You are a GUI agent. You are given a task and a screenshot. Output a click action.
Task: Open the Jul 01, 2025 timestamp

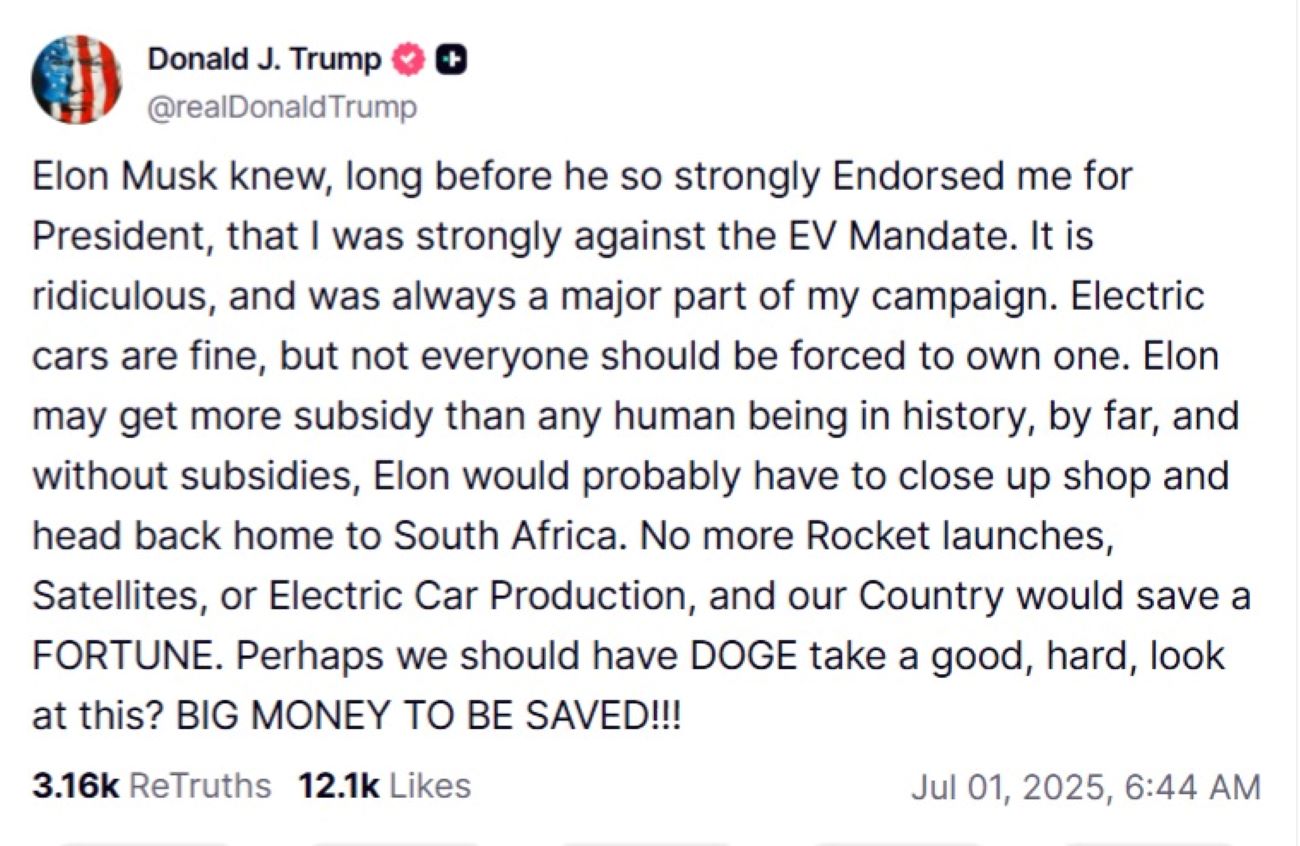(1085, 787)
